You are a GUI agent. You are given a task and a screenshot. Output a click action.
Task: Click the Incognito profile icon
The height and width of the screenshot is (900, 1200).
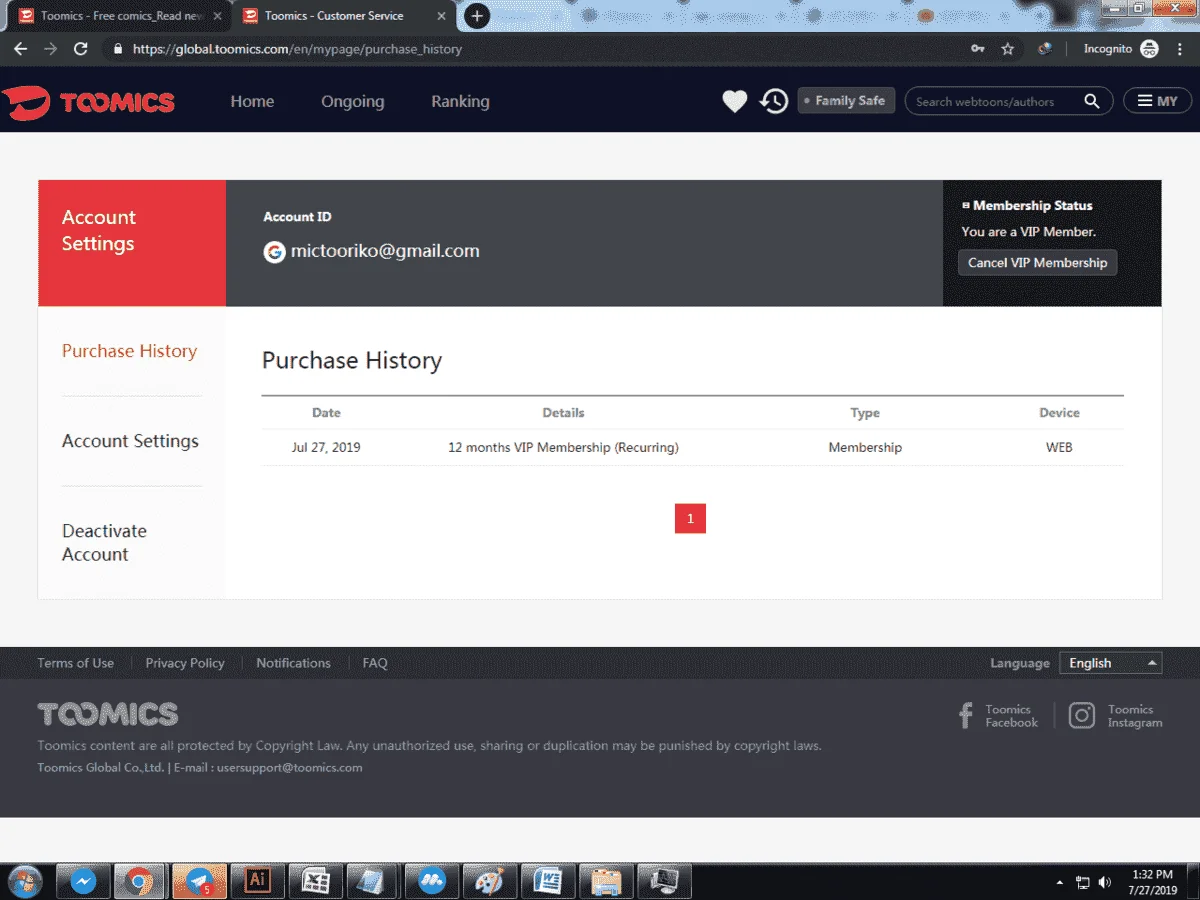(1149, 48)
